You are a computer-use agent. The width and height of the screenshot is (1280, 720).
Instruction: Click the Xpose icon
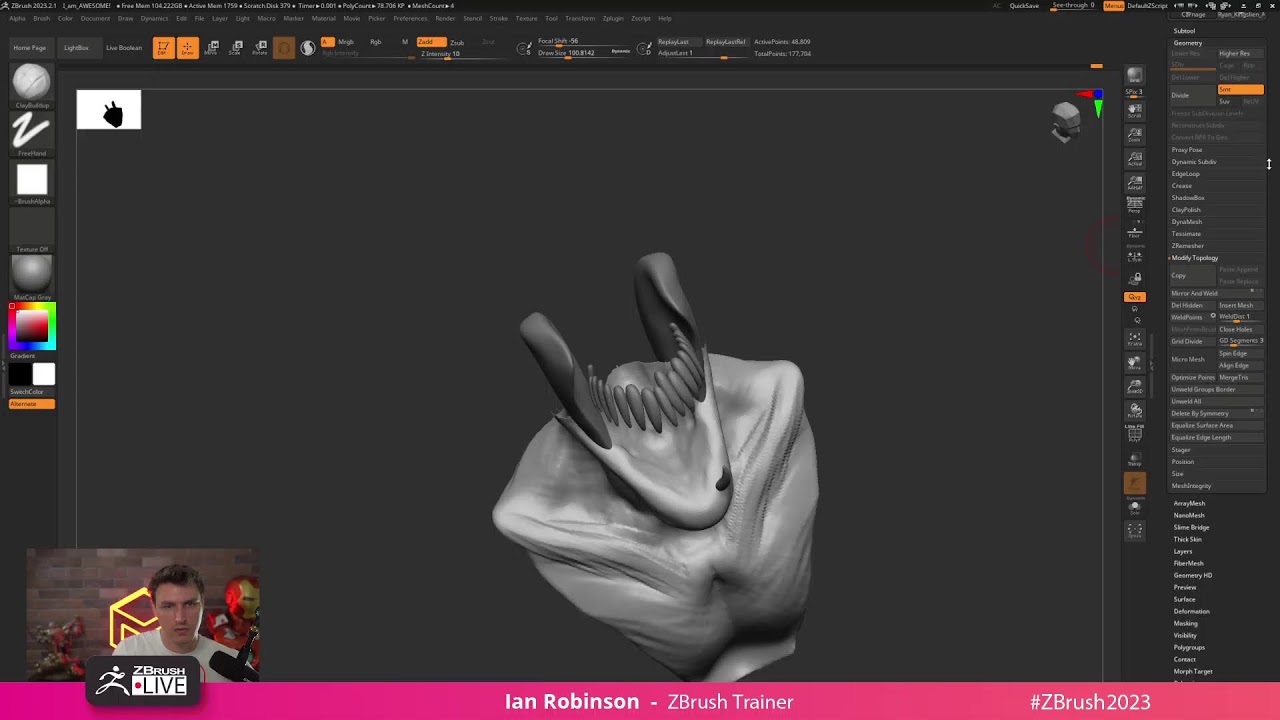coord(1134,531)
